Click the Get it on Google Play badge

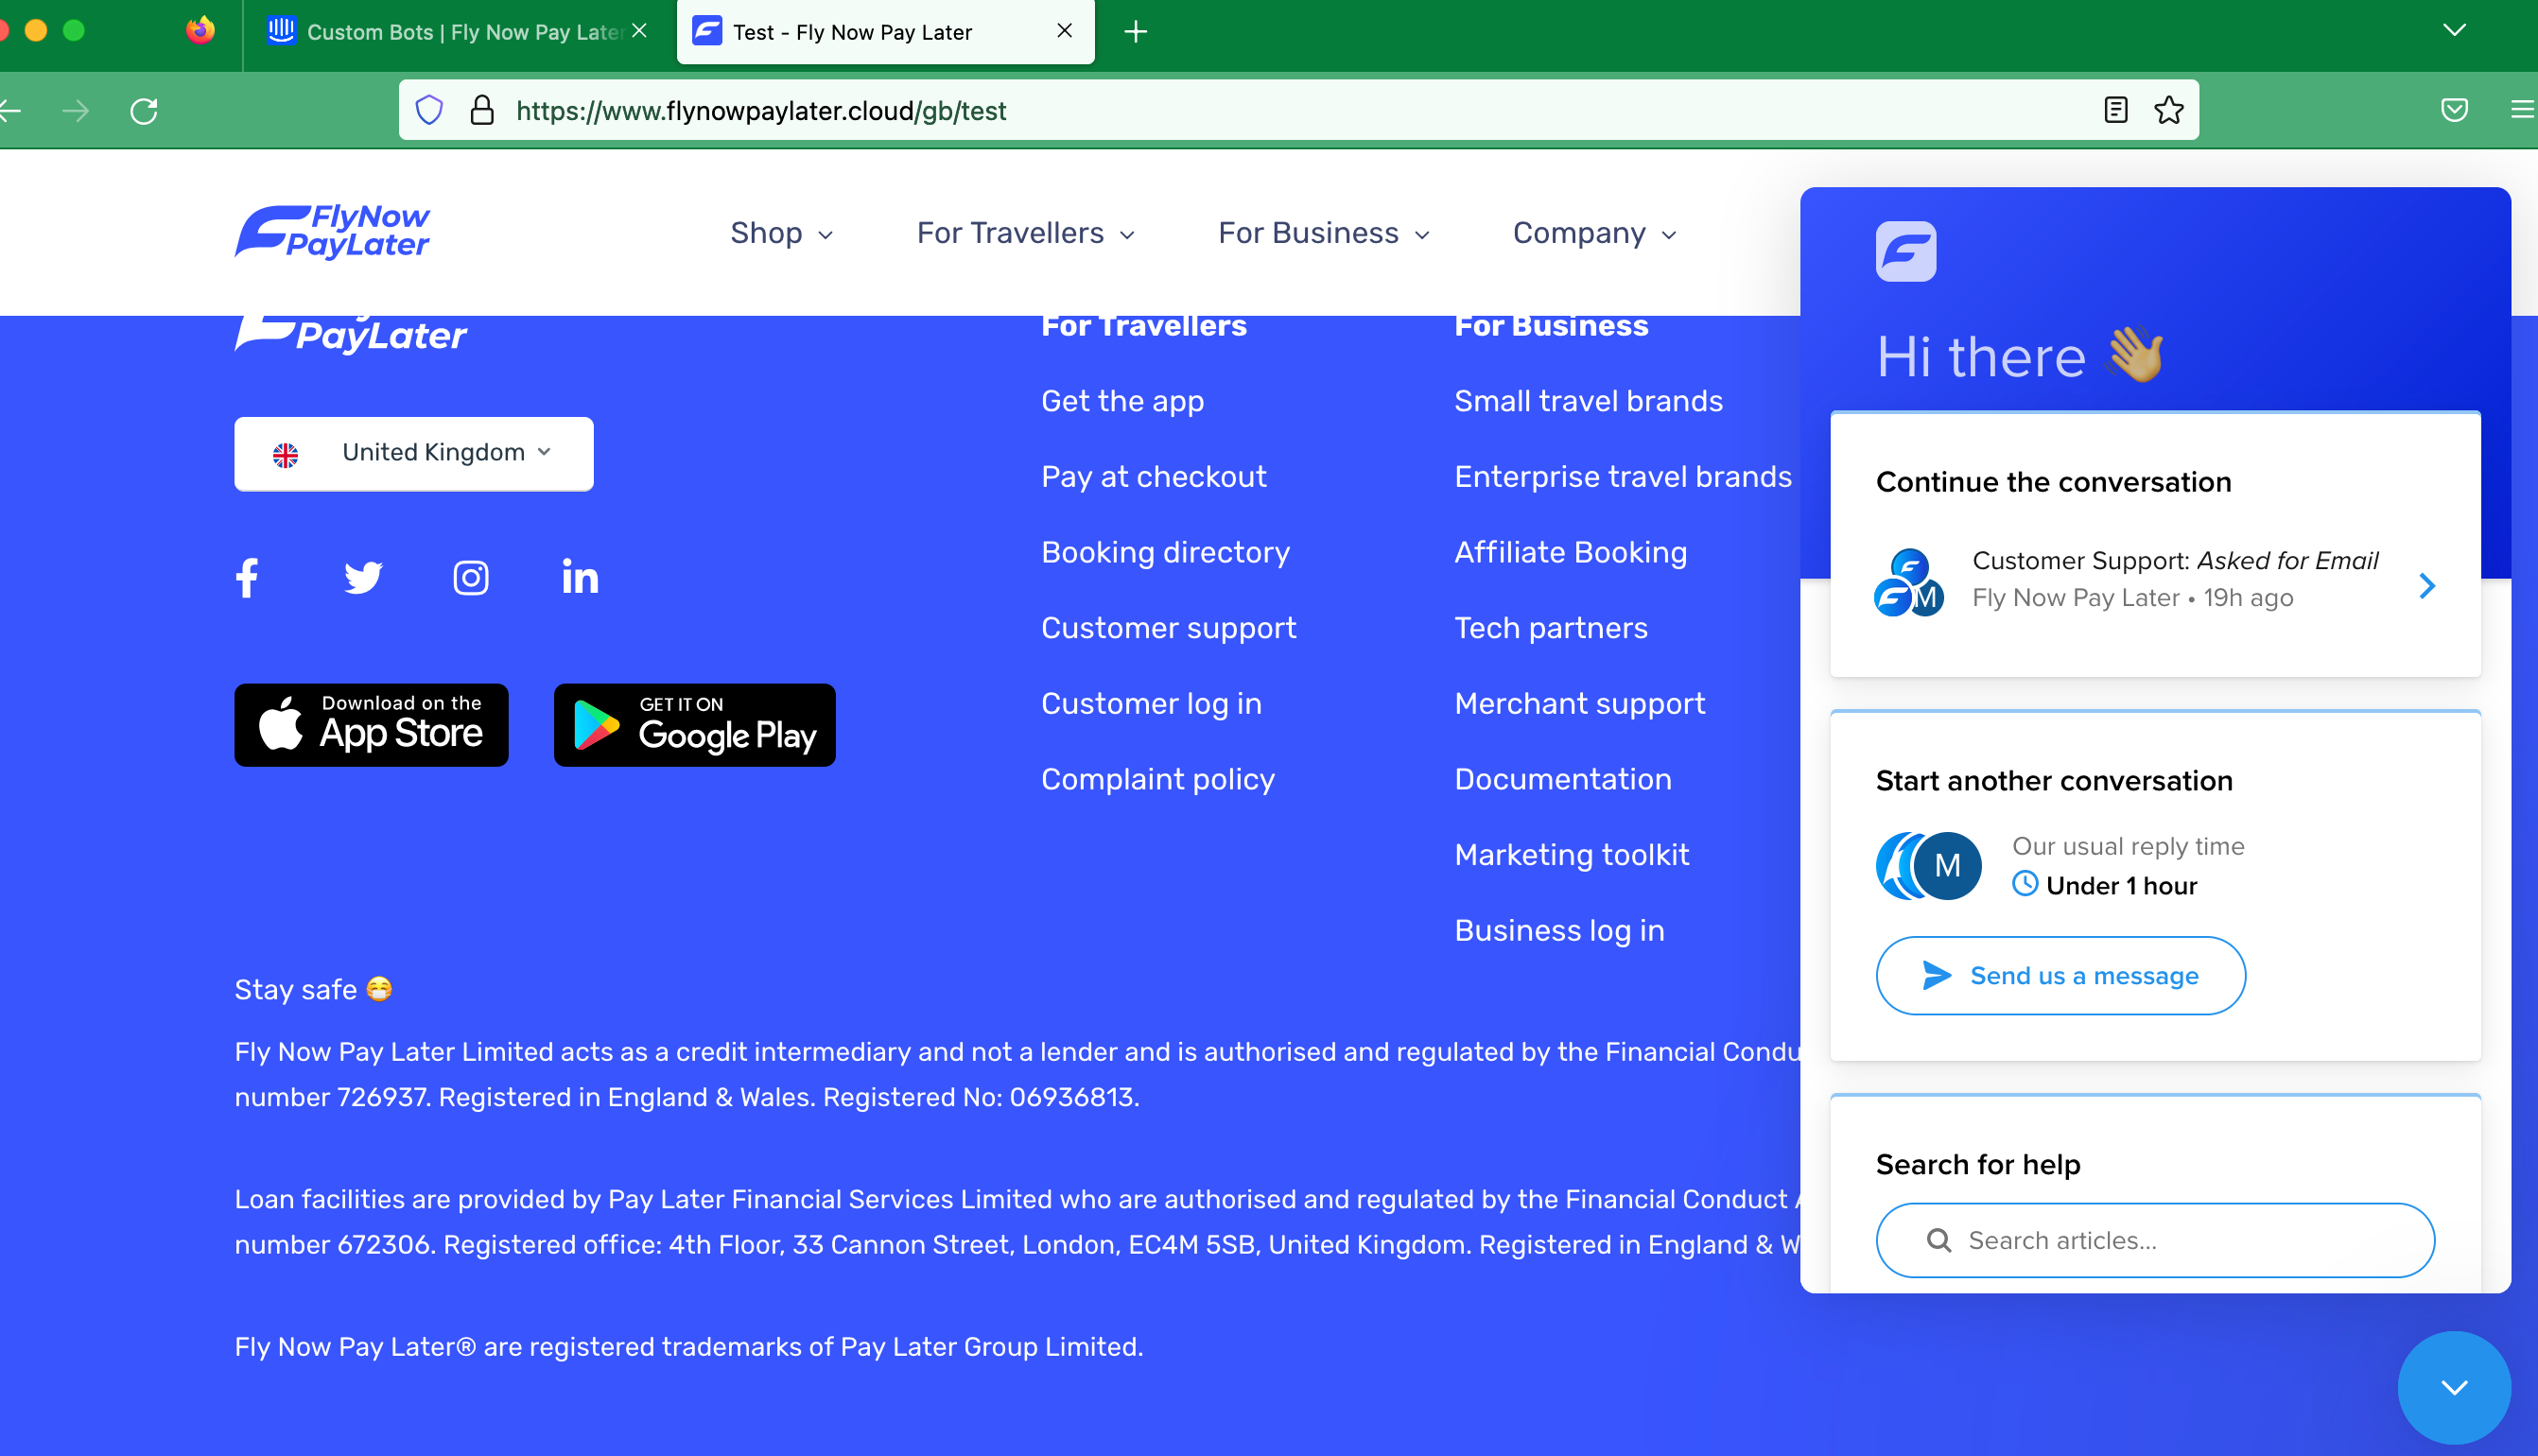[x=694, y=725]
